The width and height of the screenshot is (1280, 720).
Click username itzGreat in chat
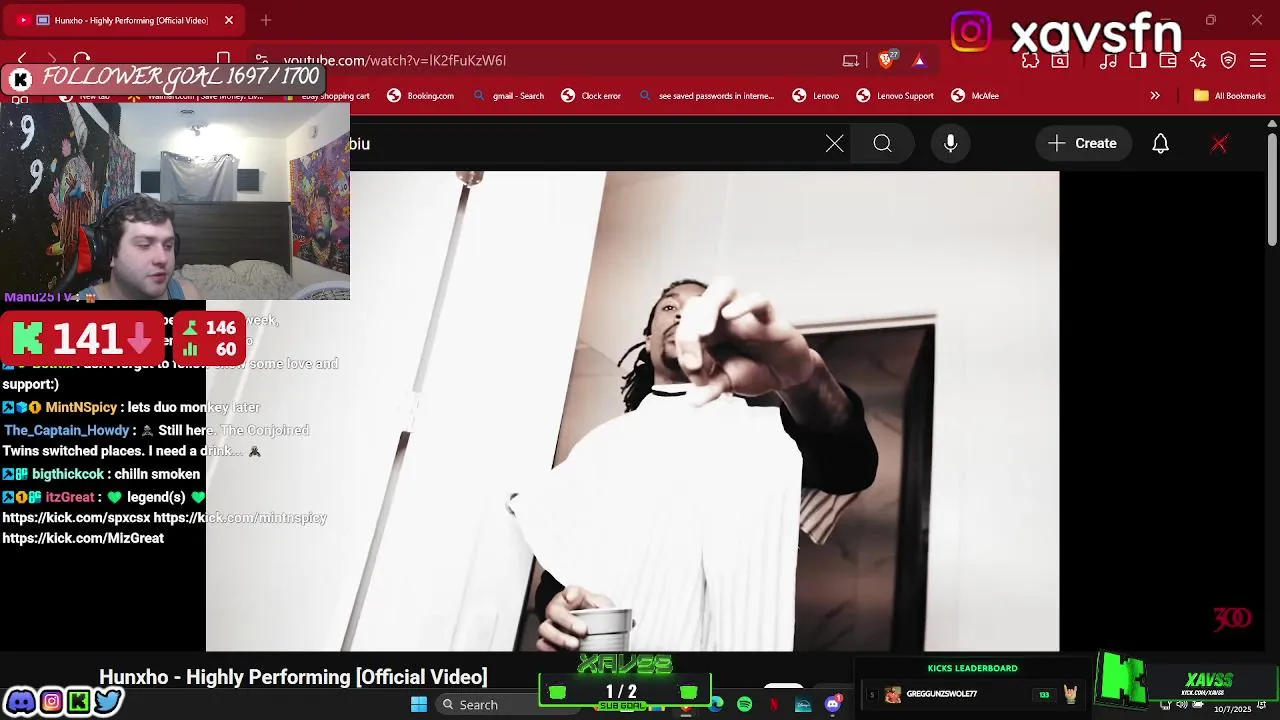(70, 497)
